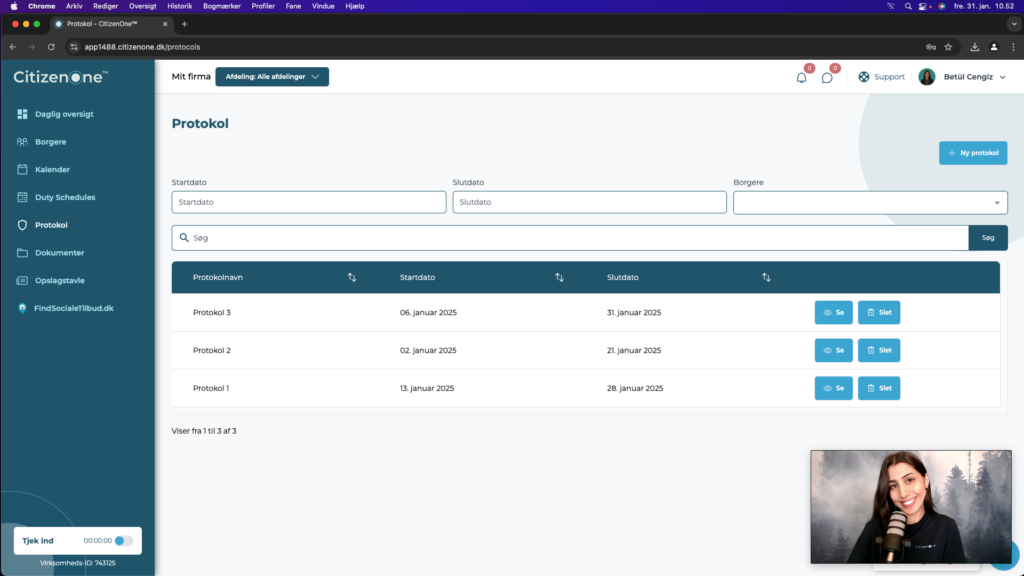View Protokol 3 with Se button

pyautogui.click(x=833, y=312)
